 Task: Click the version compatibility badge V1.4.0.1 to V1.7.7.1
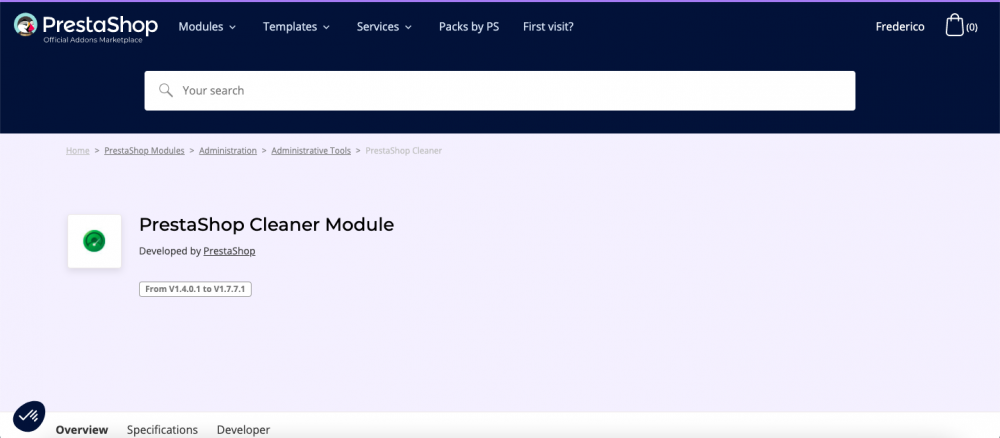pyautogui.click(x=195, y=289)
